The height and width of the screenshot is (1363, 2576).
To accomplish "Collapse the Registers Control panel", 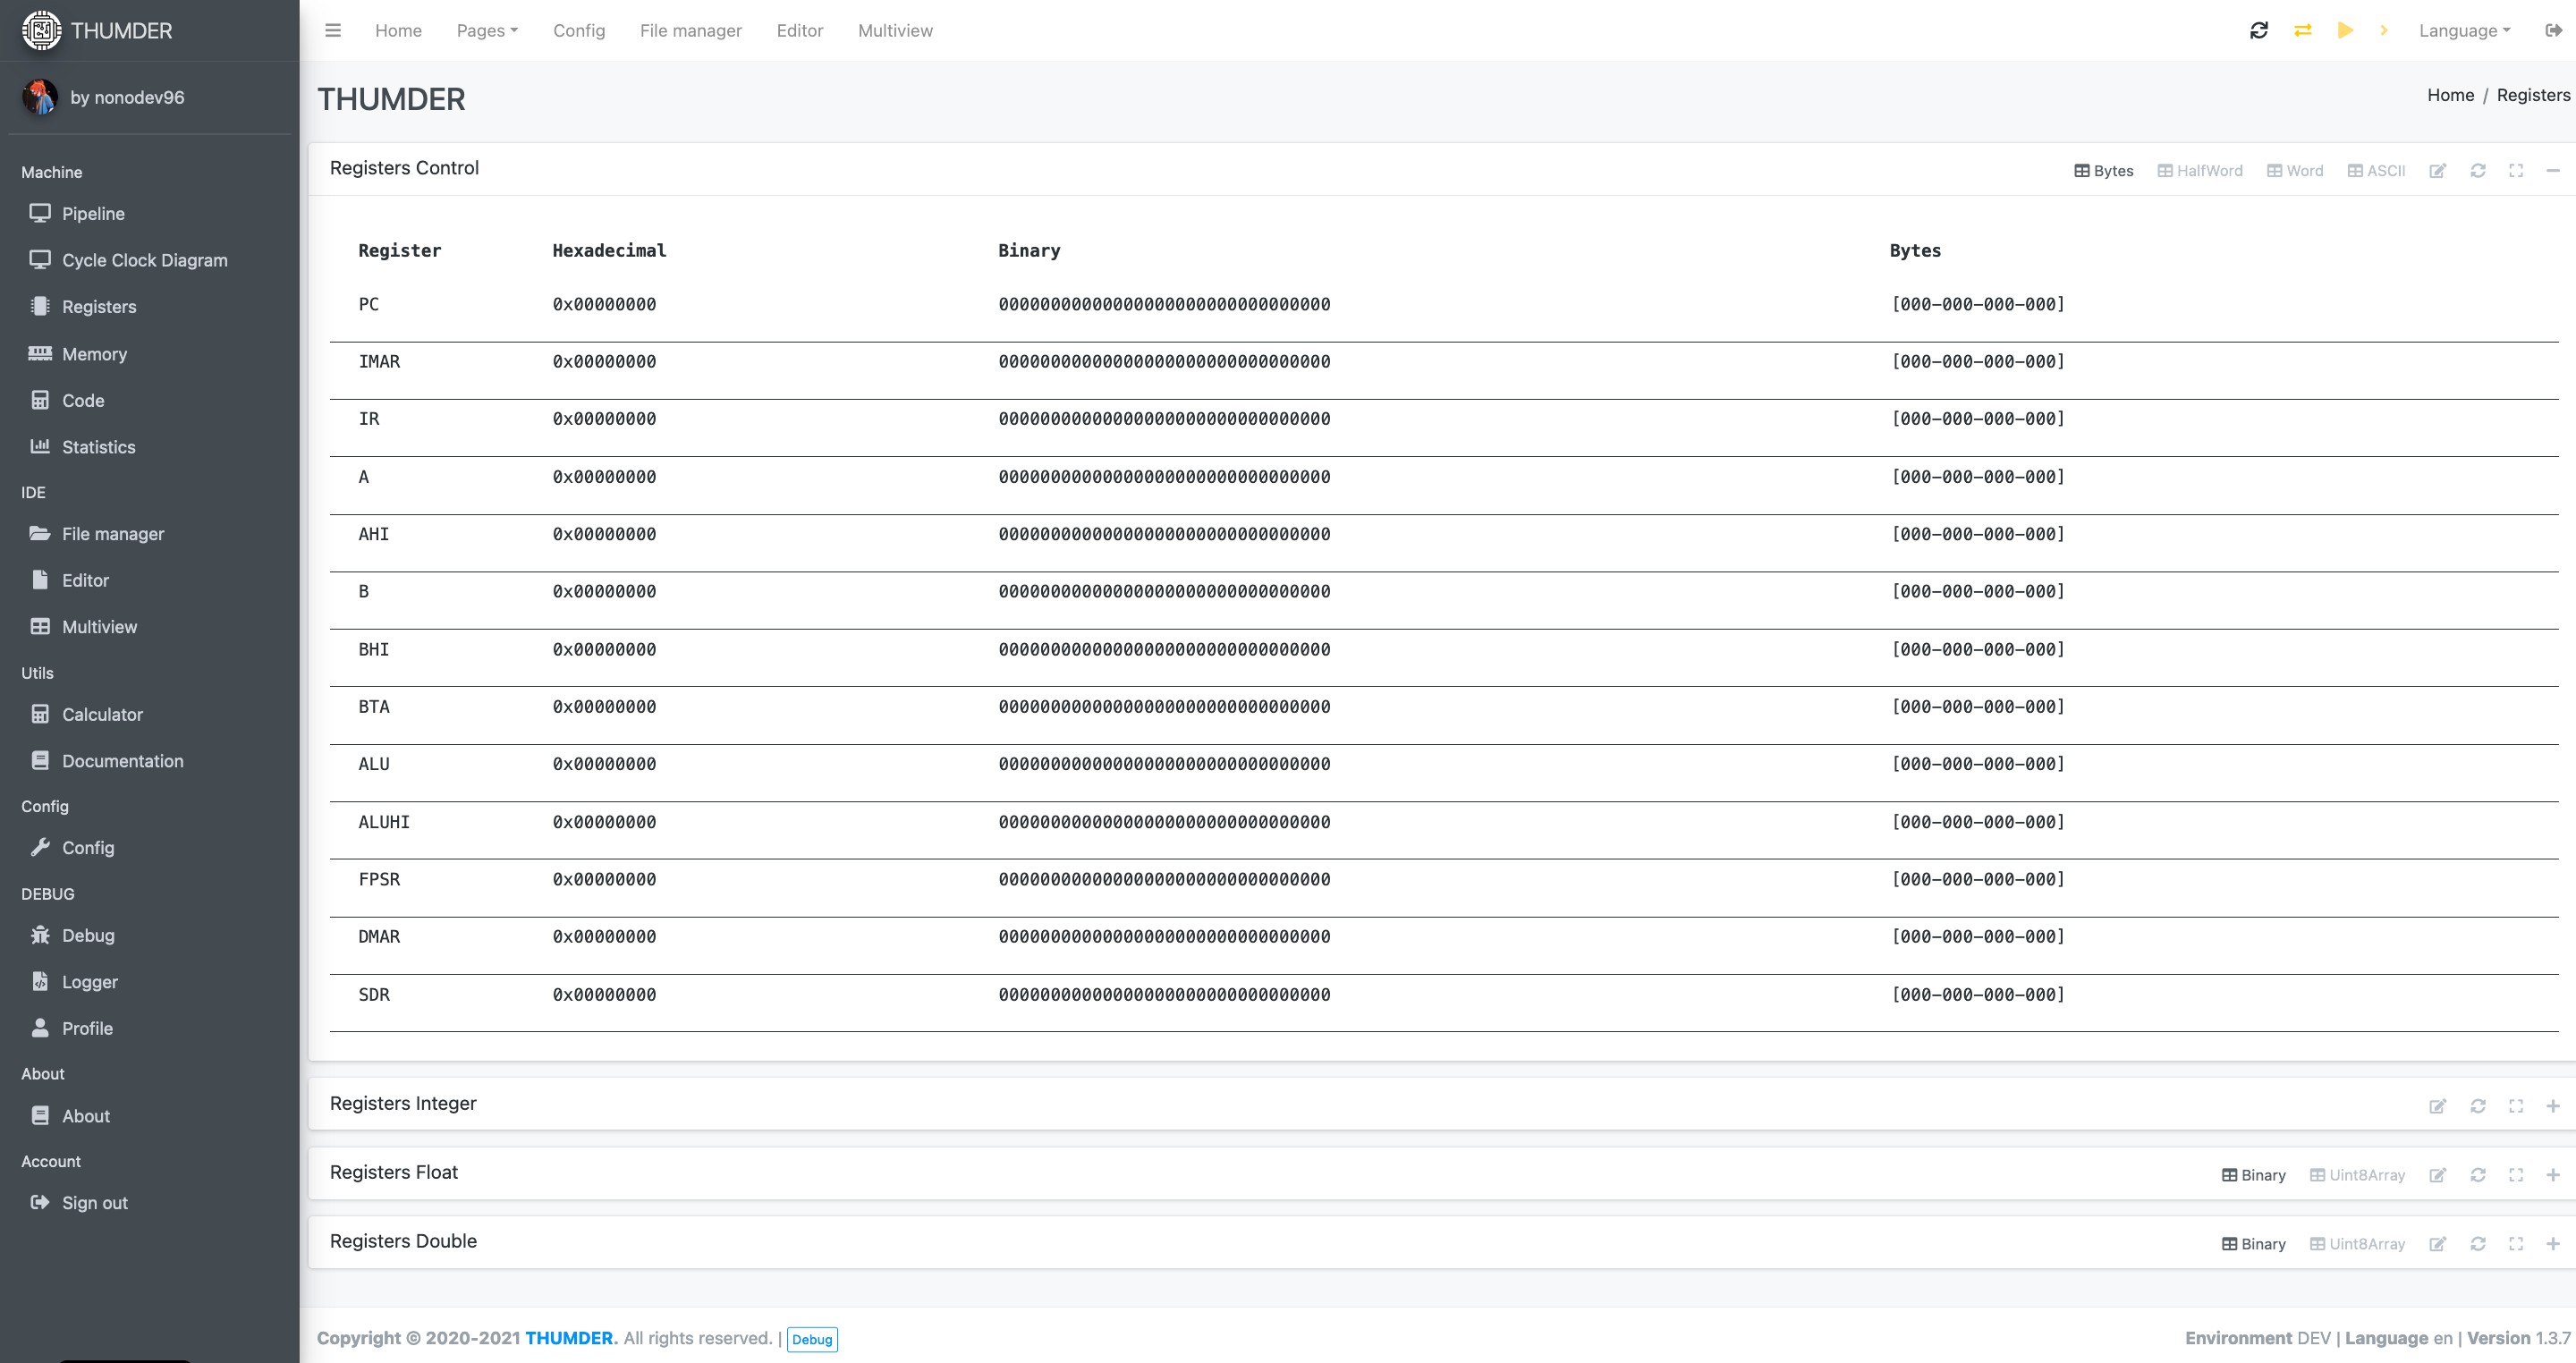I will pyautogui.click(x=2553, y=171).
